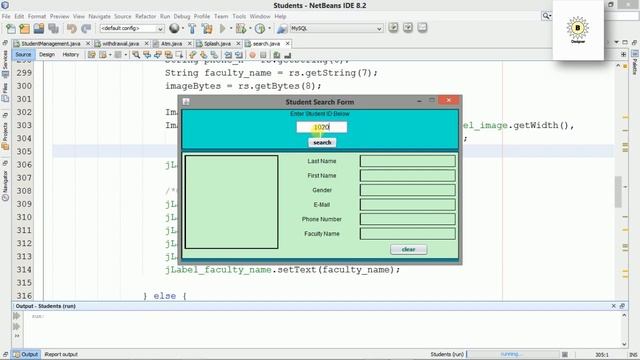Select the Report output tab
Screen dimensions: 640x360
[61, 354]
